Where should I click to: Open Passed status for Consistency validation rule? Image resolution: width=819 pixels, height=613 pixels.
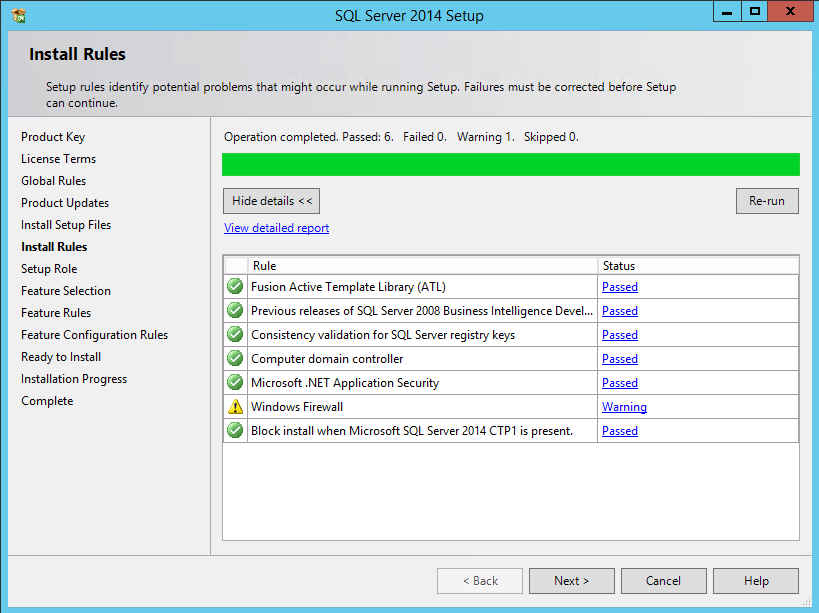click(620, 335)
